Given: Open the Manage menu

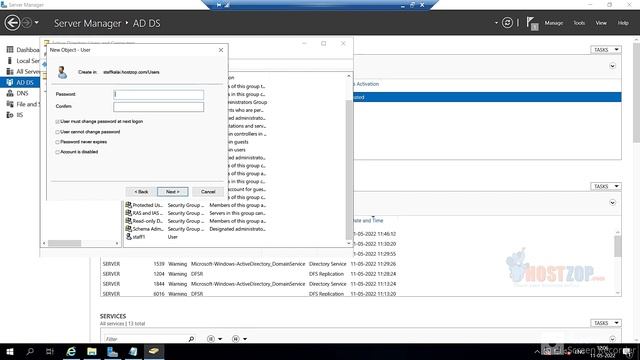Looking at the screenshot, I should point(553,23).
